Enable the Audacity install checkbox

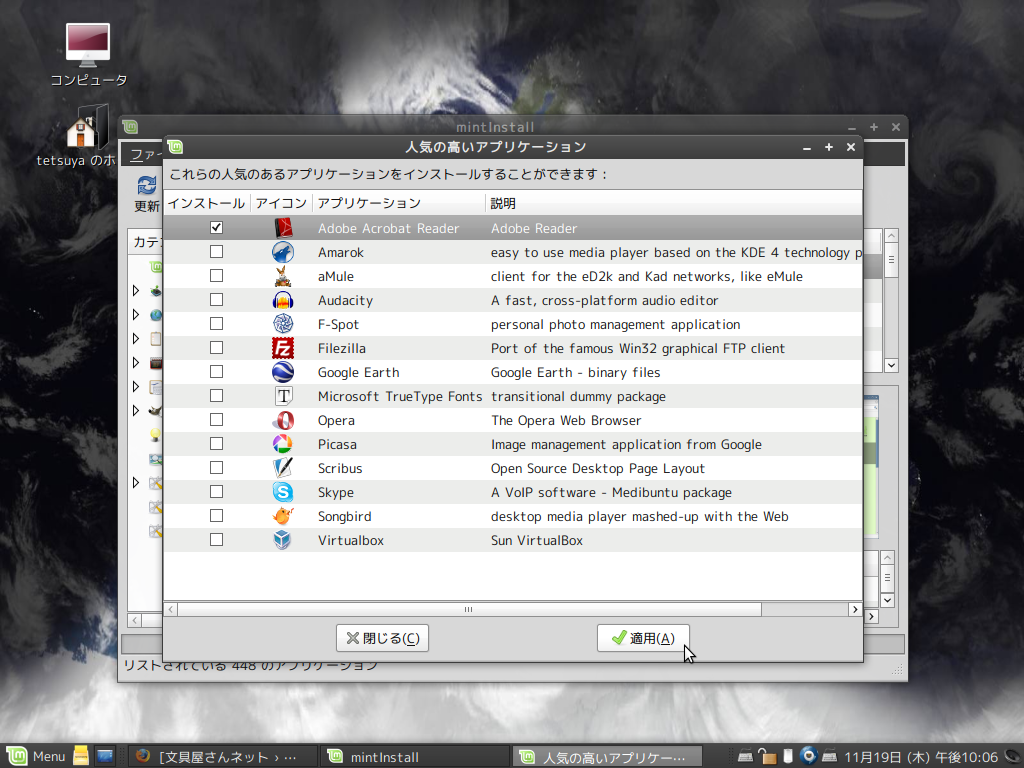coord(216,299)
